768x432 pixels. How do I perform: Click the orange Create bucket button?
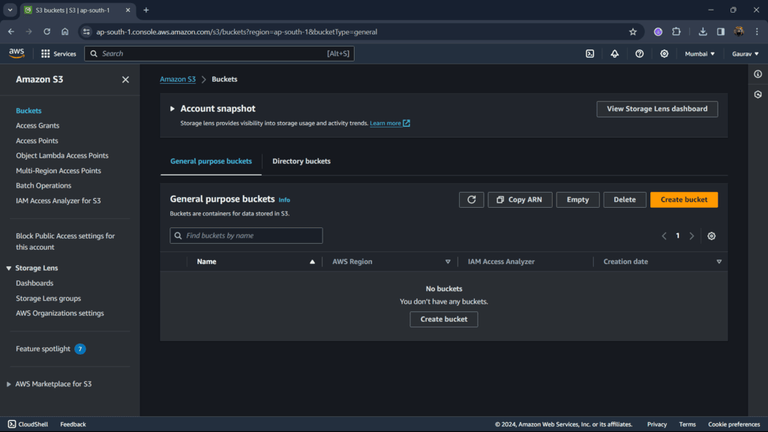coord(684,200)
